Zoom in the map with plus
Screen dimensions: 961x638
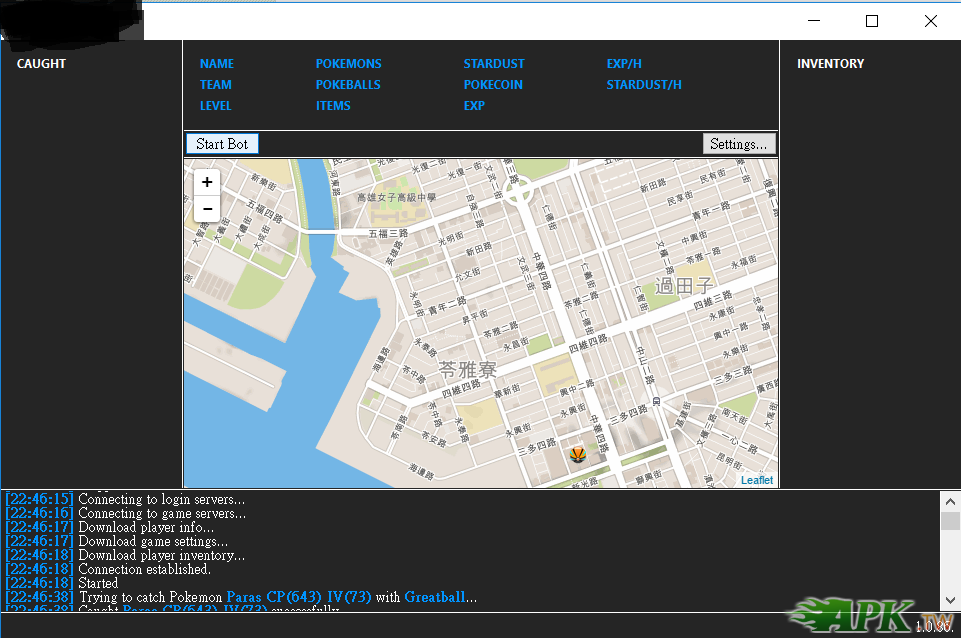[207, 182]
